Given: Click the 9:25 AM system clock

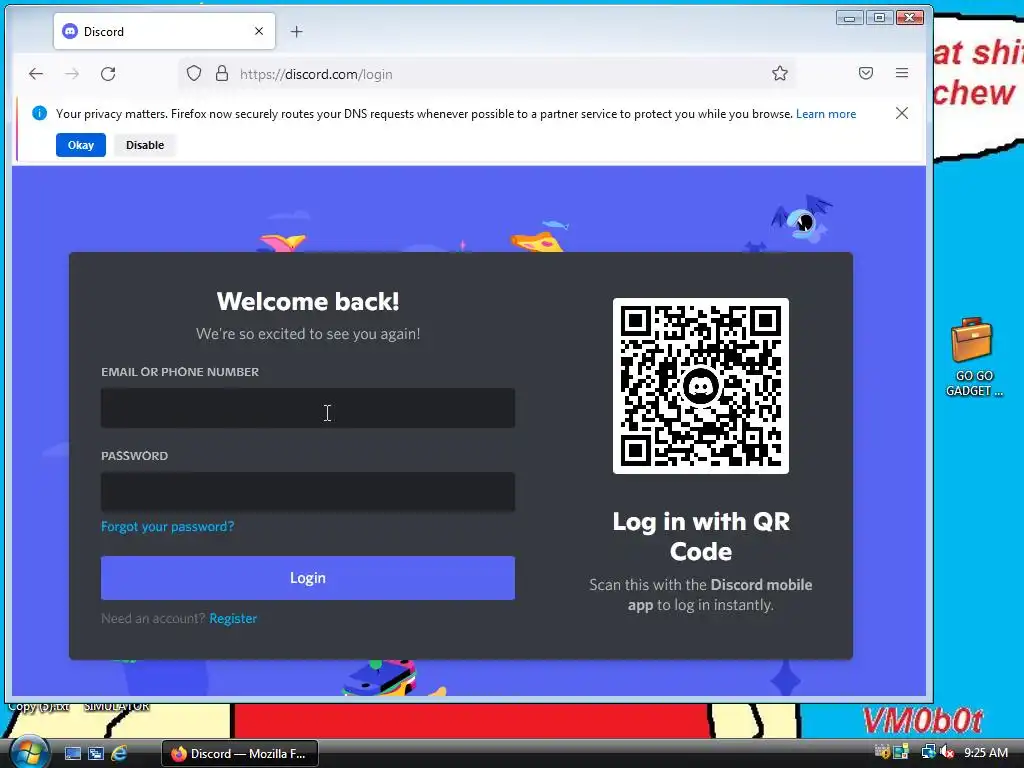Looking at the screenshot, I should click(985, 753).
